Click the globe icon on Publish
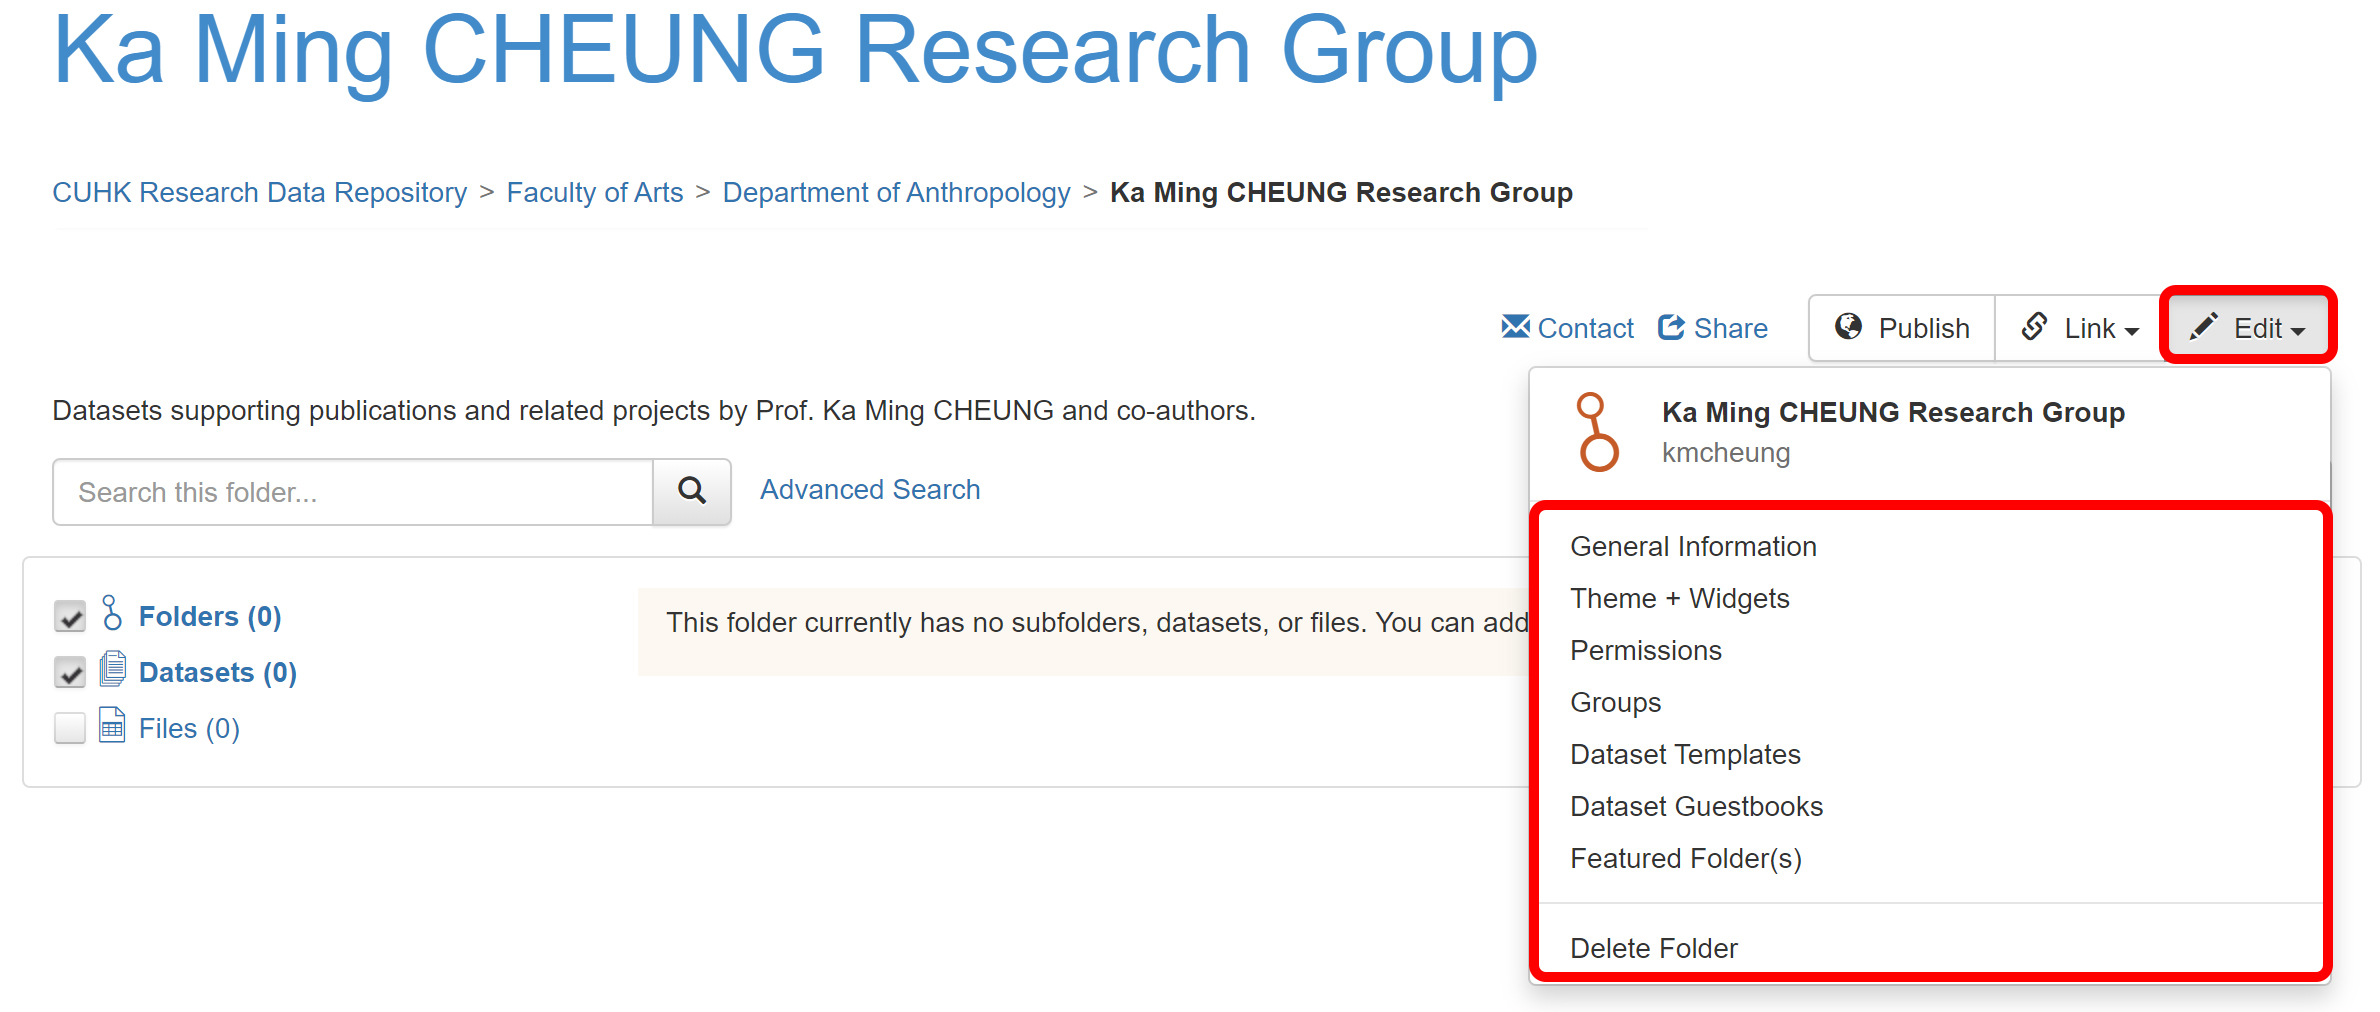Screen dimensions: 2380x1012 pos(1848,327)
